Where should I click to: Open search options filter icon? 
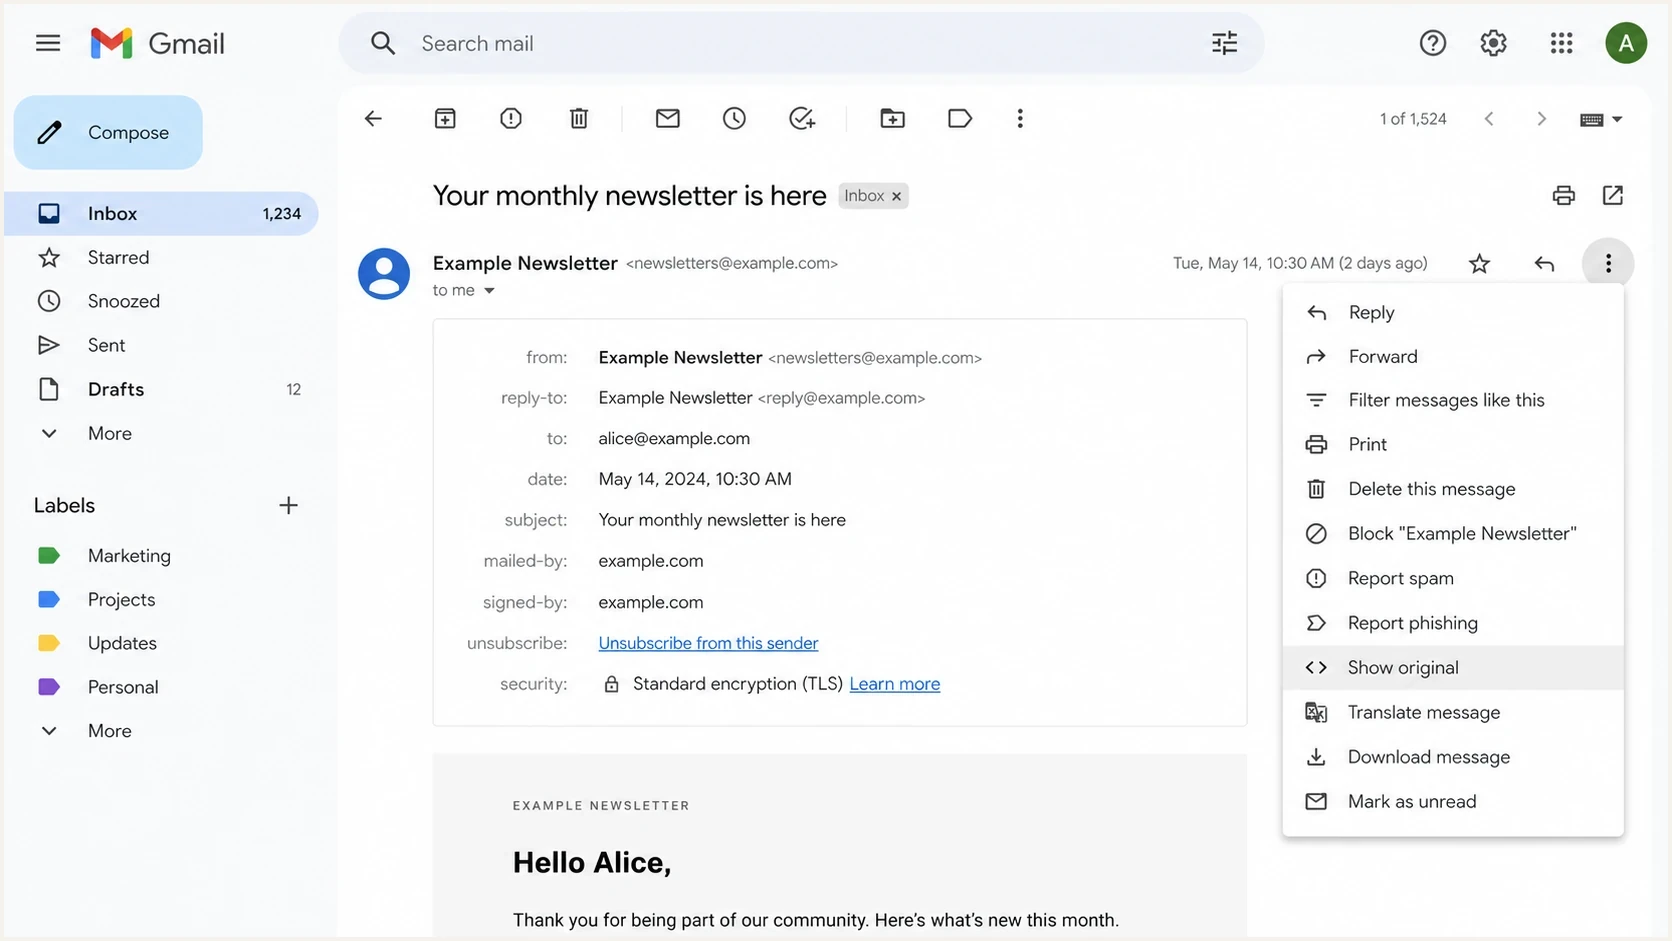point(1224,43)
